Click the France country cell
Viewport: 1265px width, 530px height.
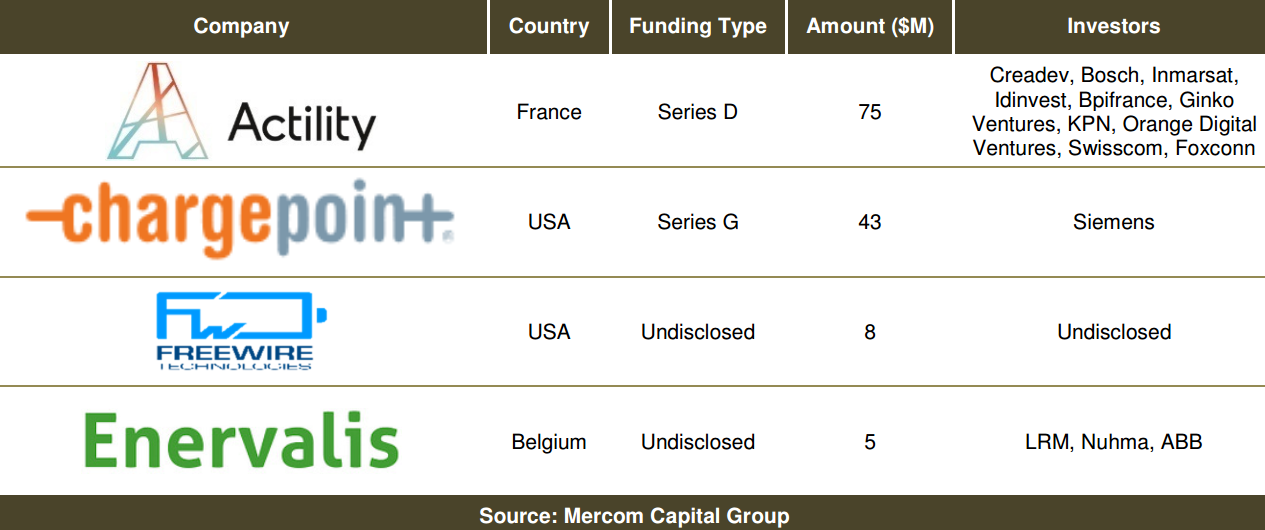point(549,112)
